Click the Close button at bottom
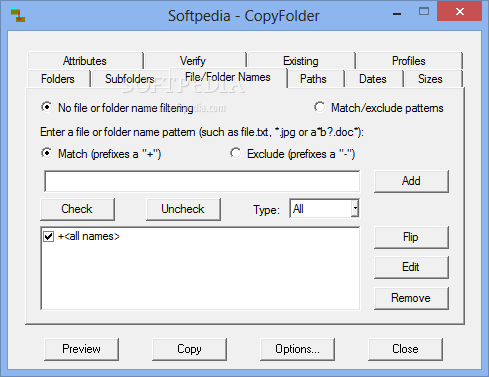 click(x=405, y=349)
